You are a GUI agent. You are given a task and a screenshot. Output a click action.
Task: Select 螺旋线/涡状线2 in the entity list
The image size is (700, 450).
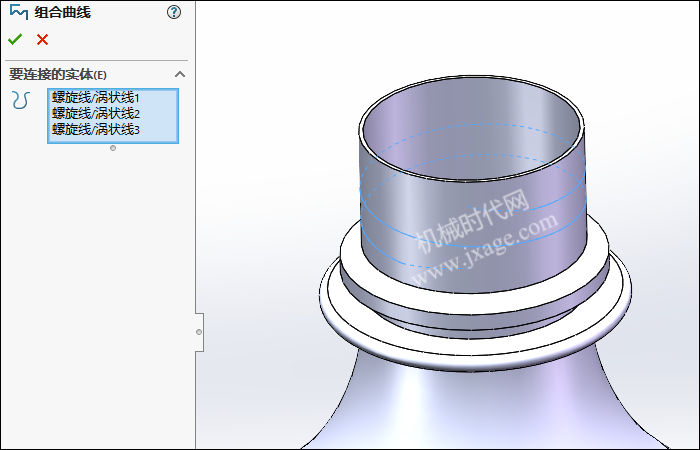(96, 113)
